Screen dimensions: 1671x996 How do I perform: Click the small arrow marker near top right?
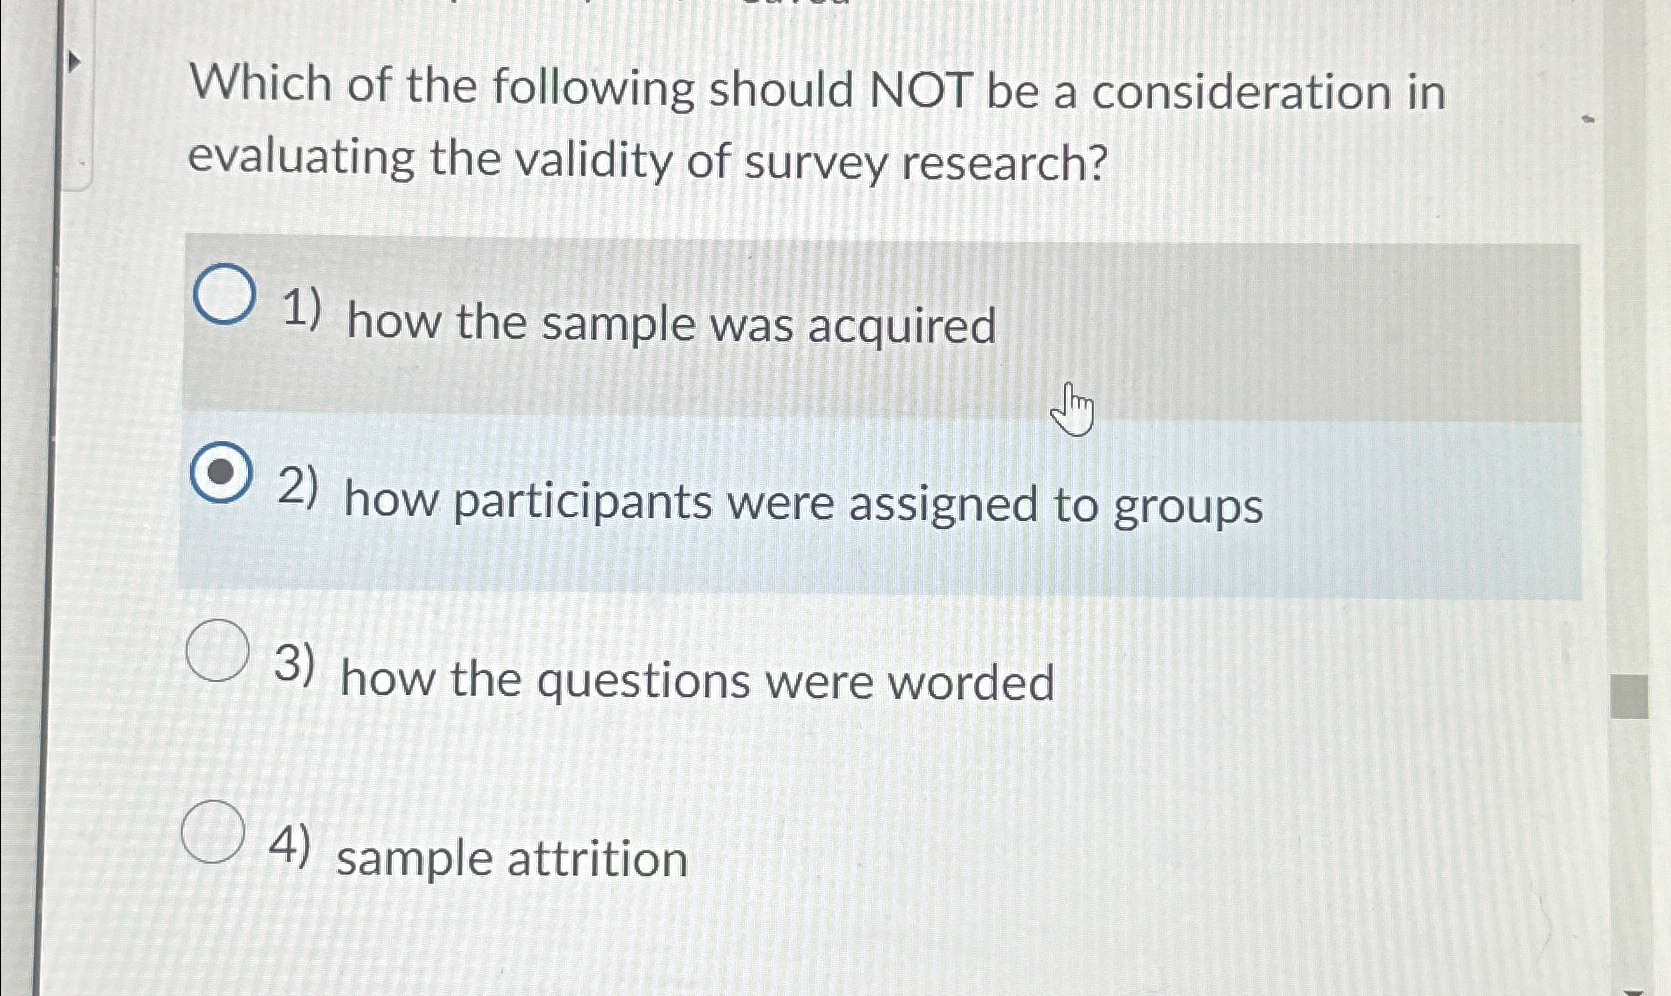(x=1587, y=120)
